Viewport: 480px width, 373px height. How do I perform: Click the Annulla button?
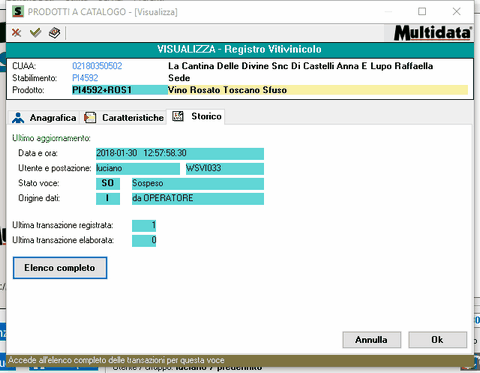[x=372, y=340]
